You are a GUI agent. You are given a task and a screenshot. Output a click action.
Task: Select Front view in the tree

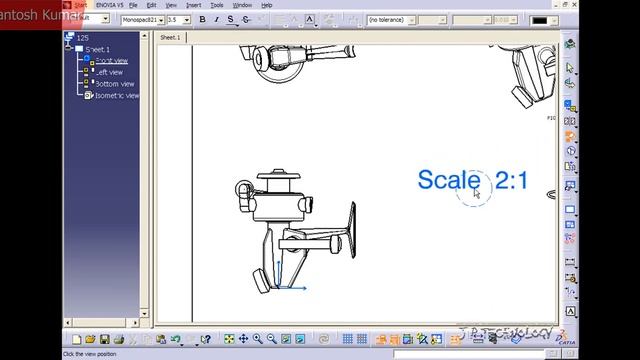click(111, 61)
